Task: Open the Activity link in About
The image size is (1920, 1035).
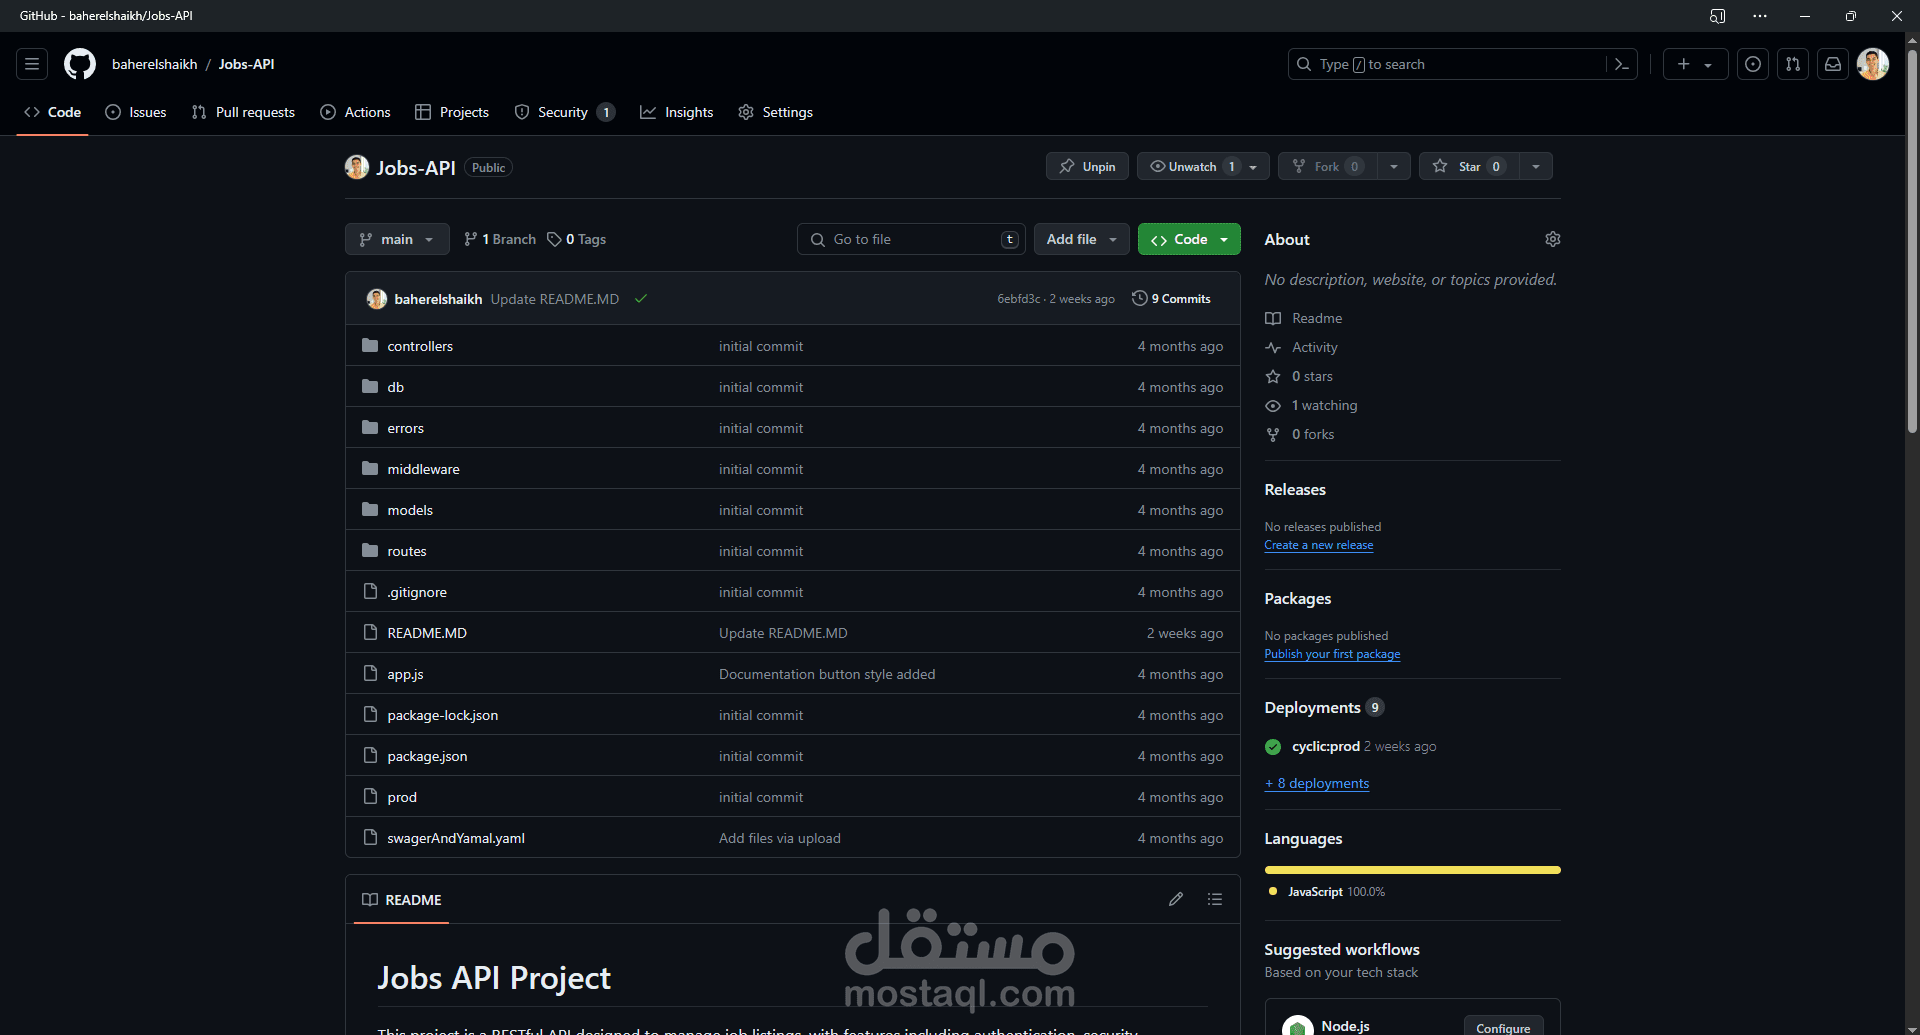Action: 1314,347
